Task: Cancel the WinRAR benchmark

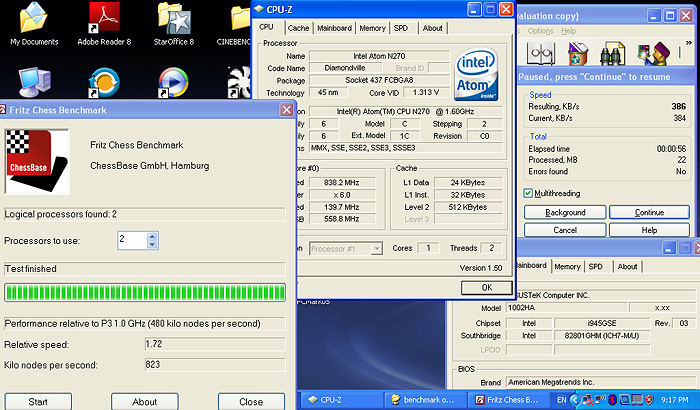Action: click(565, 230)
